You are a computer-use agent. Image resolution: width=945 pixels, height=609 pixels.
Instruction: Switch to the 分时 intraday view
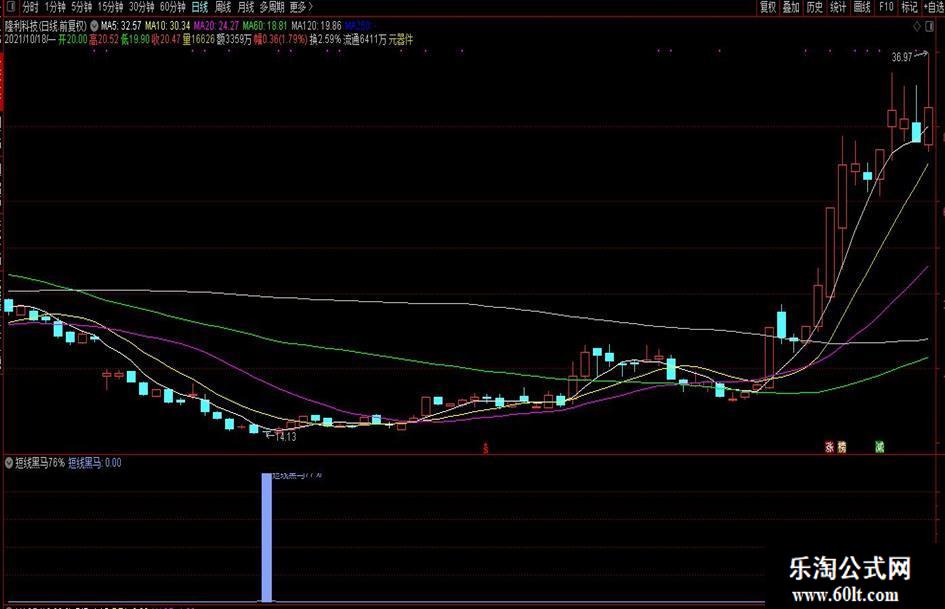(30, 7)
